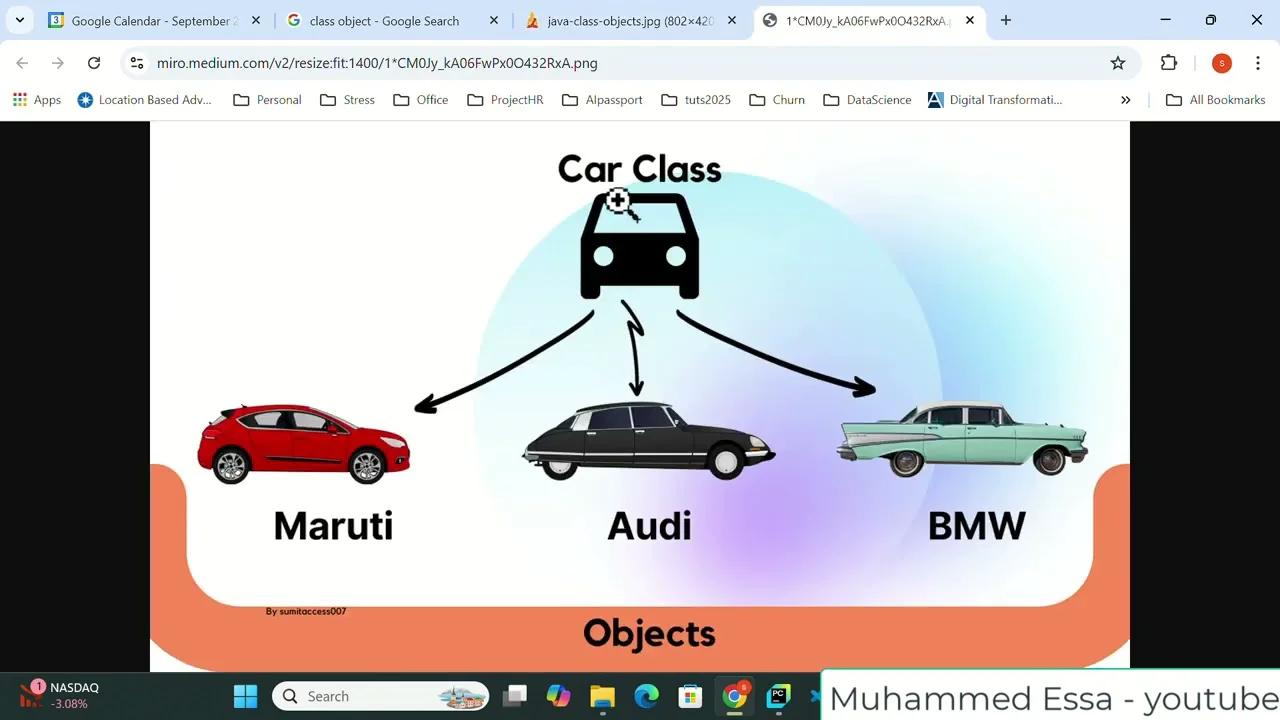The image size is (1280, 720).
Task: Launch Microsoft Edge from the taskbar
Action: [x=645, y=695]
